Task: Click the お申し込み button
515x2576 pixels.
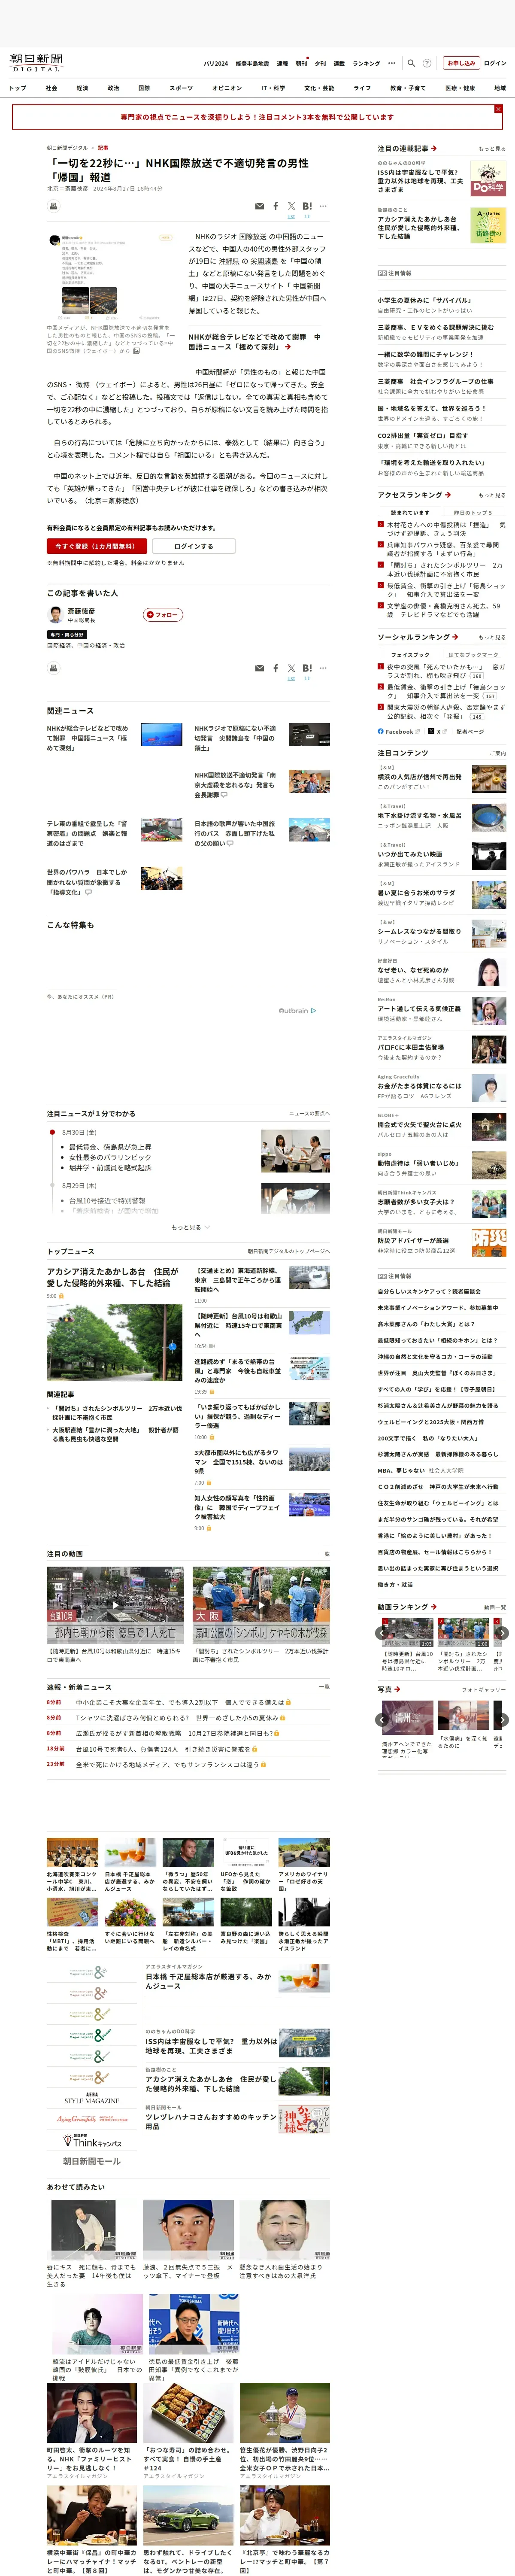Action: pyautogui.click(x=461, y=63)
